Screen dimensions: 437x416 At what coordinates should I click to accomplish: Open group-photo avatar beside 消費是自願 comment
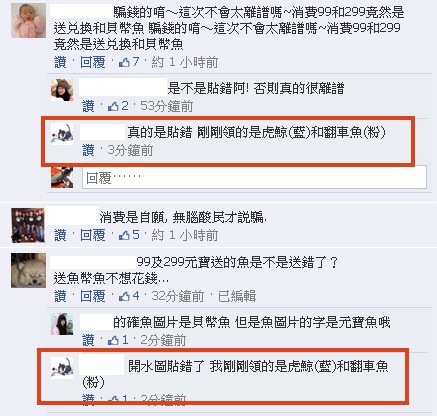click(x=28, y=225)
